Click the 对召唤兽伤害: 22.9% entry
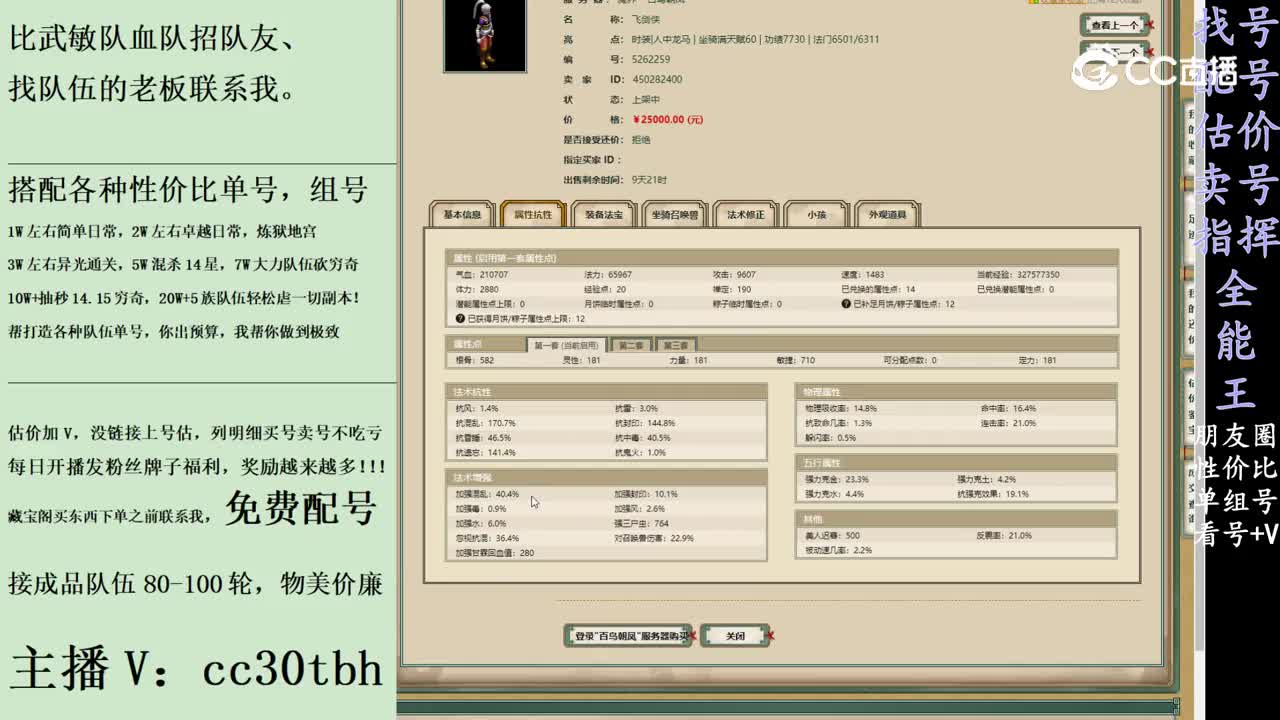1280x720 pixels. 654,538
